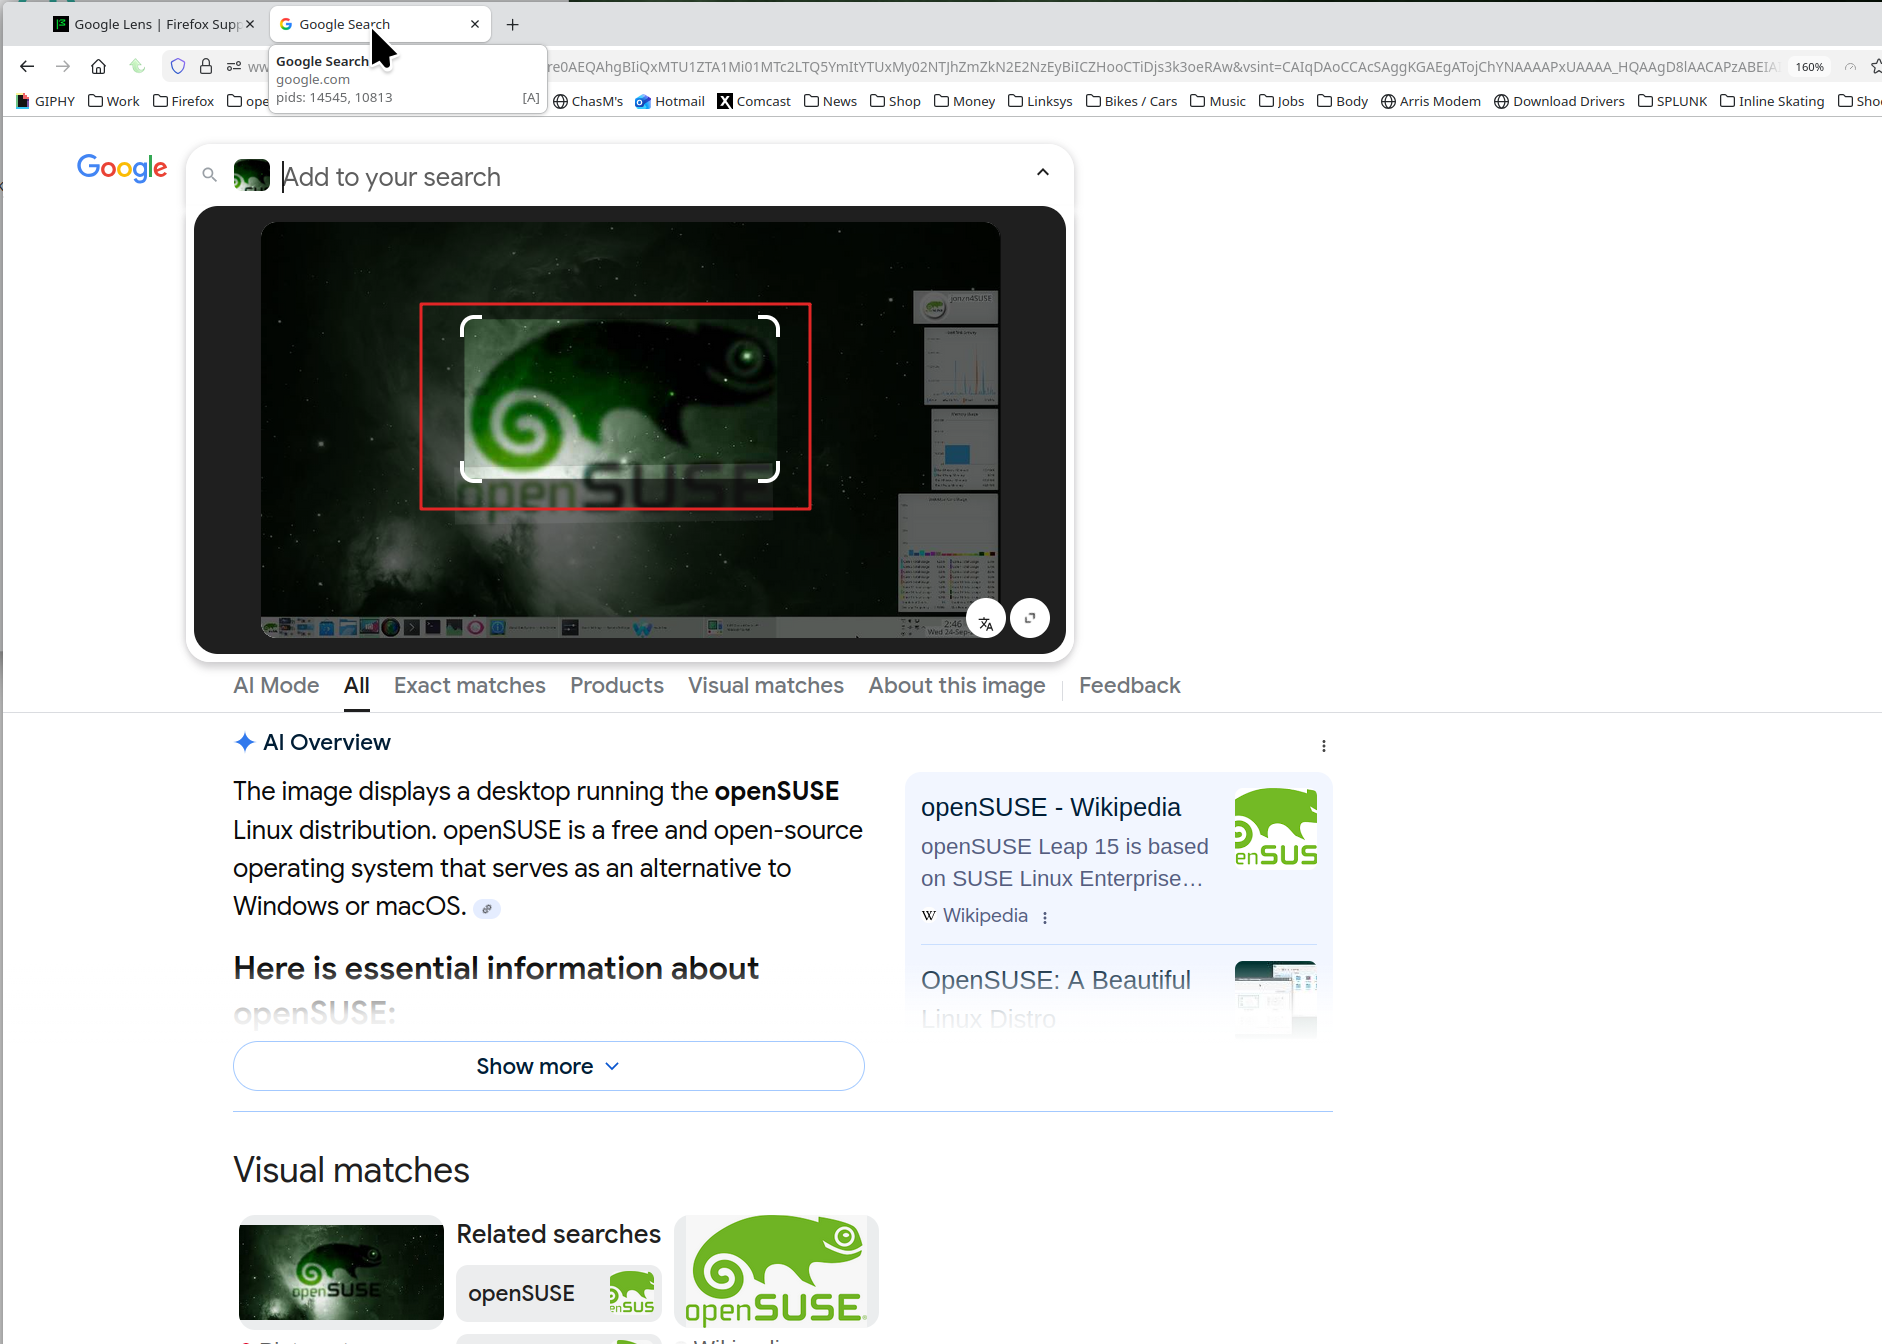Click the tracking protection shield icon
The height and width of the screenshot is (1344, 1882).
pos(178,66)
